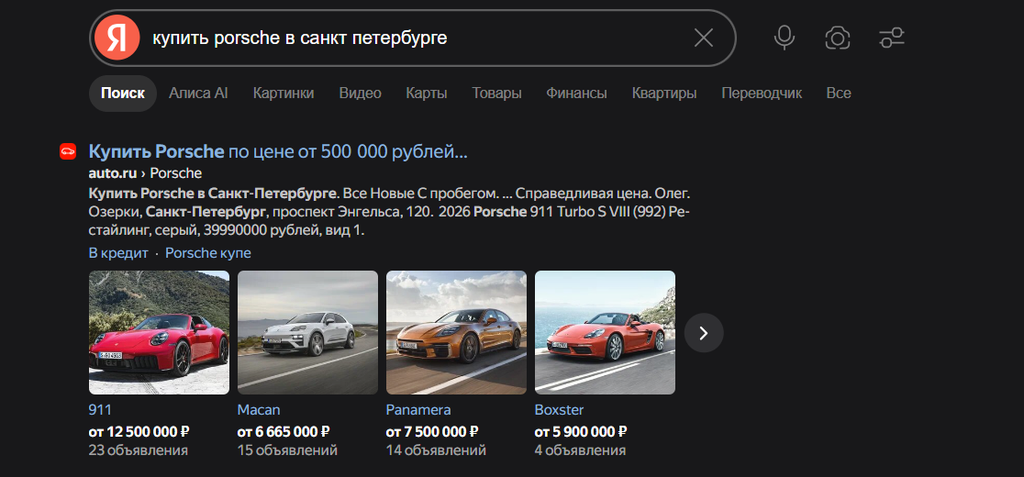Viewport: 1024px width, 477px height.
Task: Go to the Карты tab
Action: [426, 93]
